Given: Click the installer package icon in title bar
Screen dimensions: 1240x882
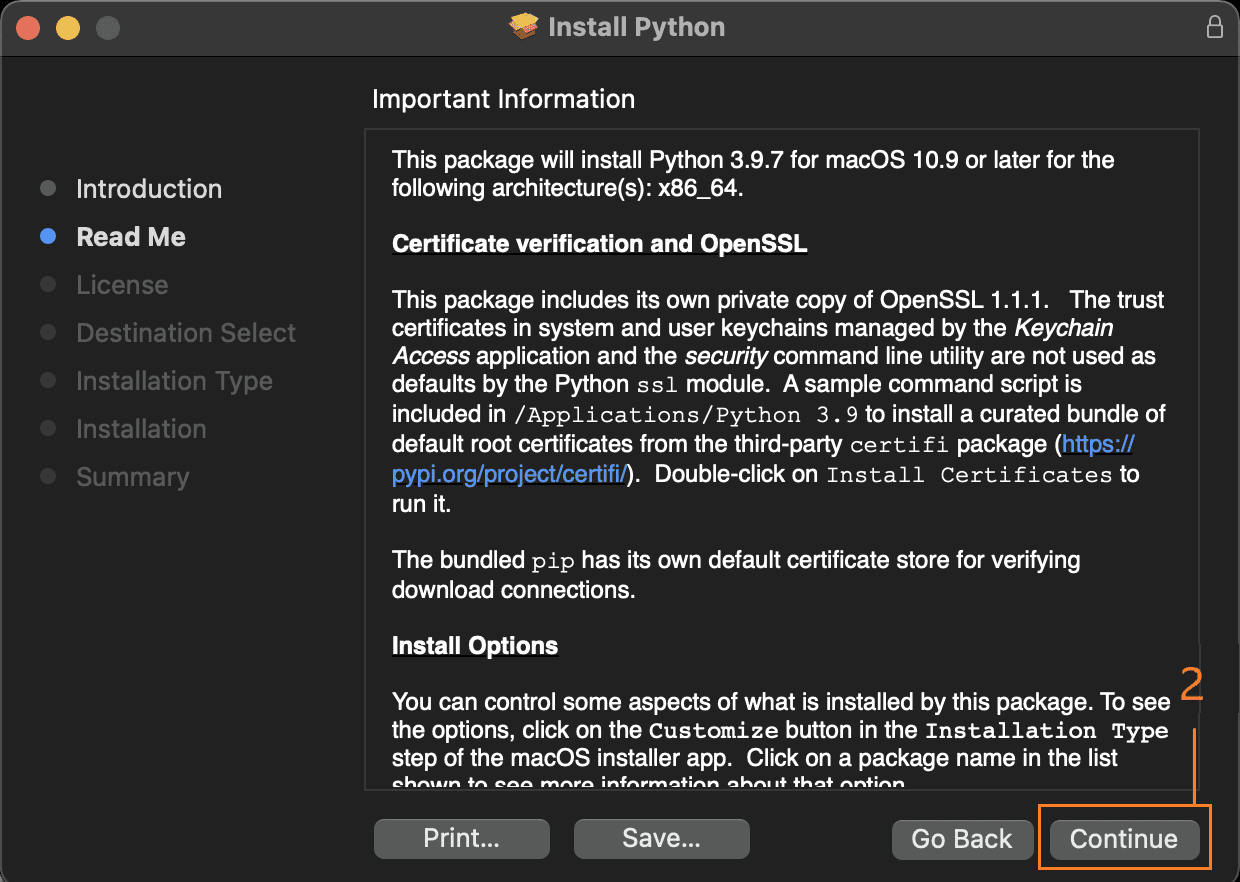Looking at the screenshot, I should [x=524, y=27].
